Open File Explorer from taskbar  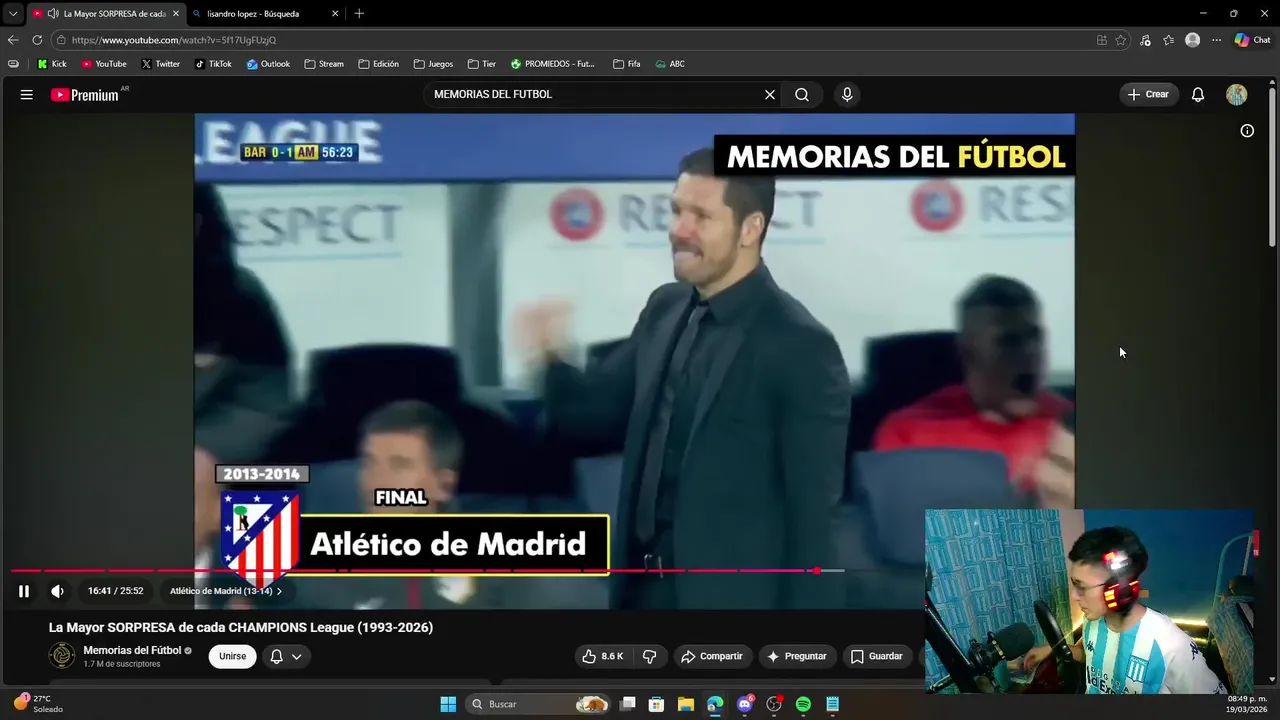[685, 704]
